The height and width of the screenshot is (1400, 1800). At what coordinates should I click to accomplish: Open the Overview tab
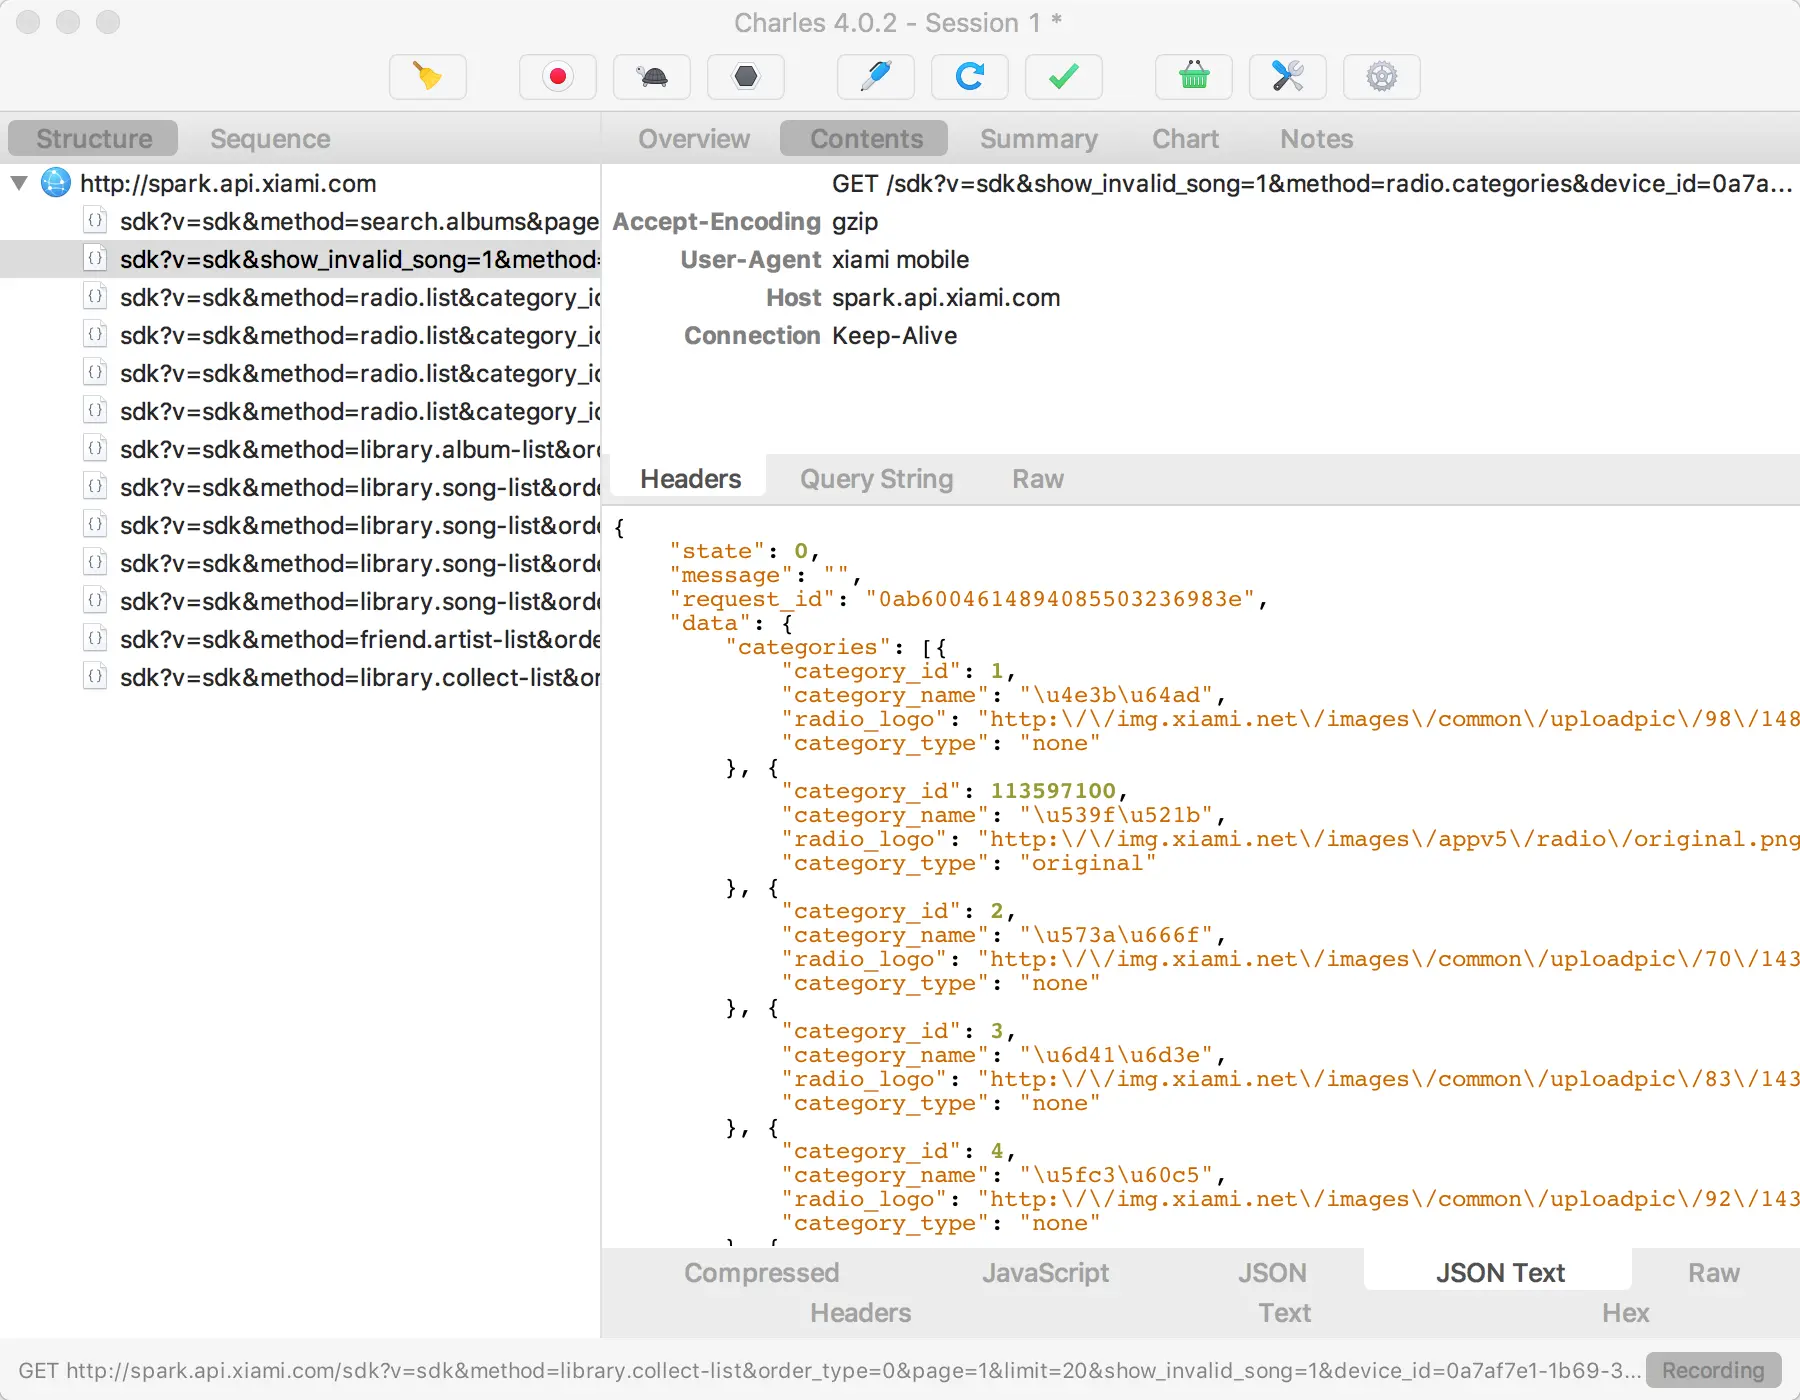(x=694, y=138)
